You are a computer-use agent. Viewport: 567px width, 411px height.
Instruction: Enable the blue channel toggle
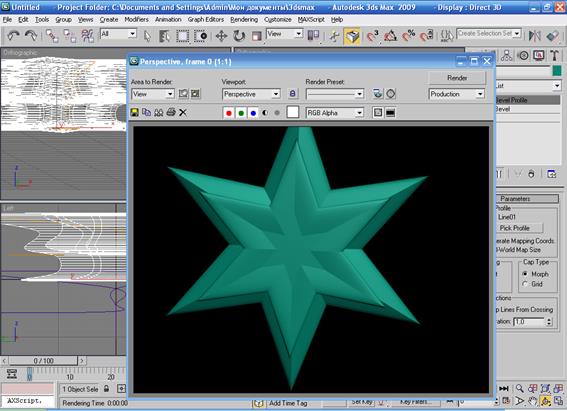pyautogui.click(x=253, y=113)
